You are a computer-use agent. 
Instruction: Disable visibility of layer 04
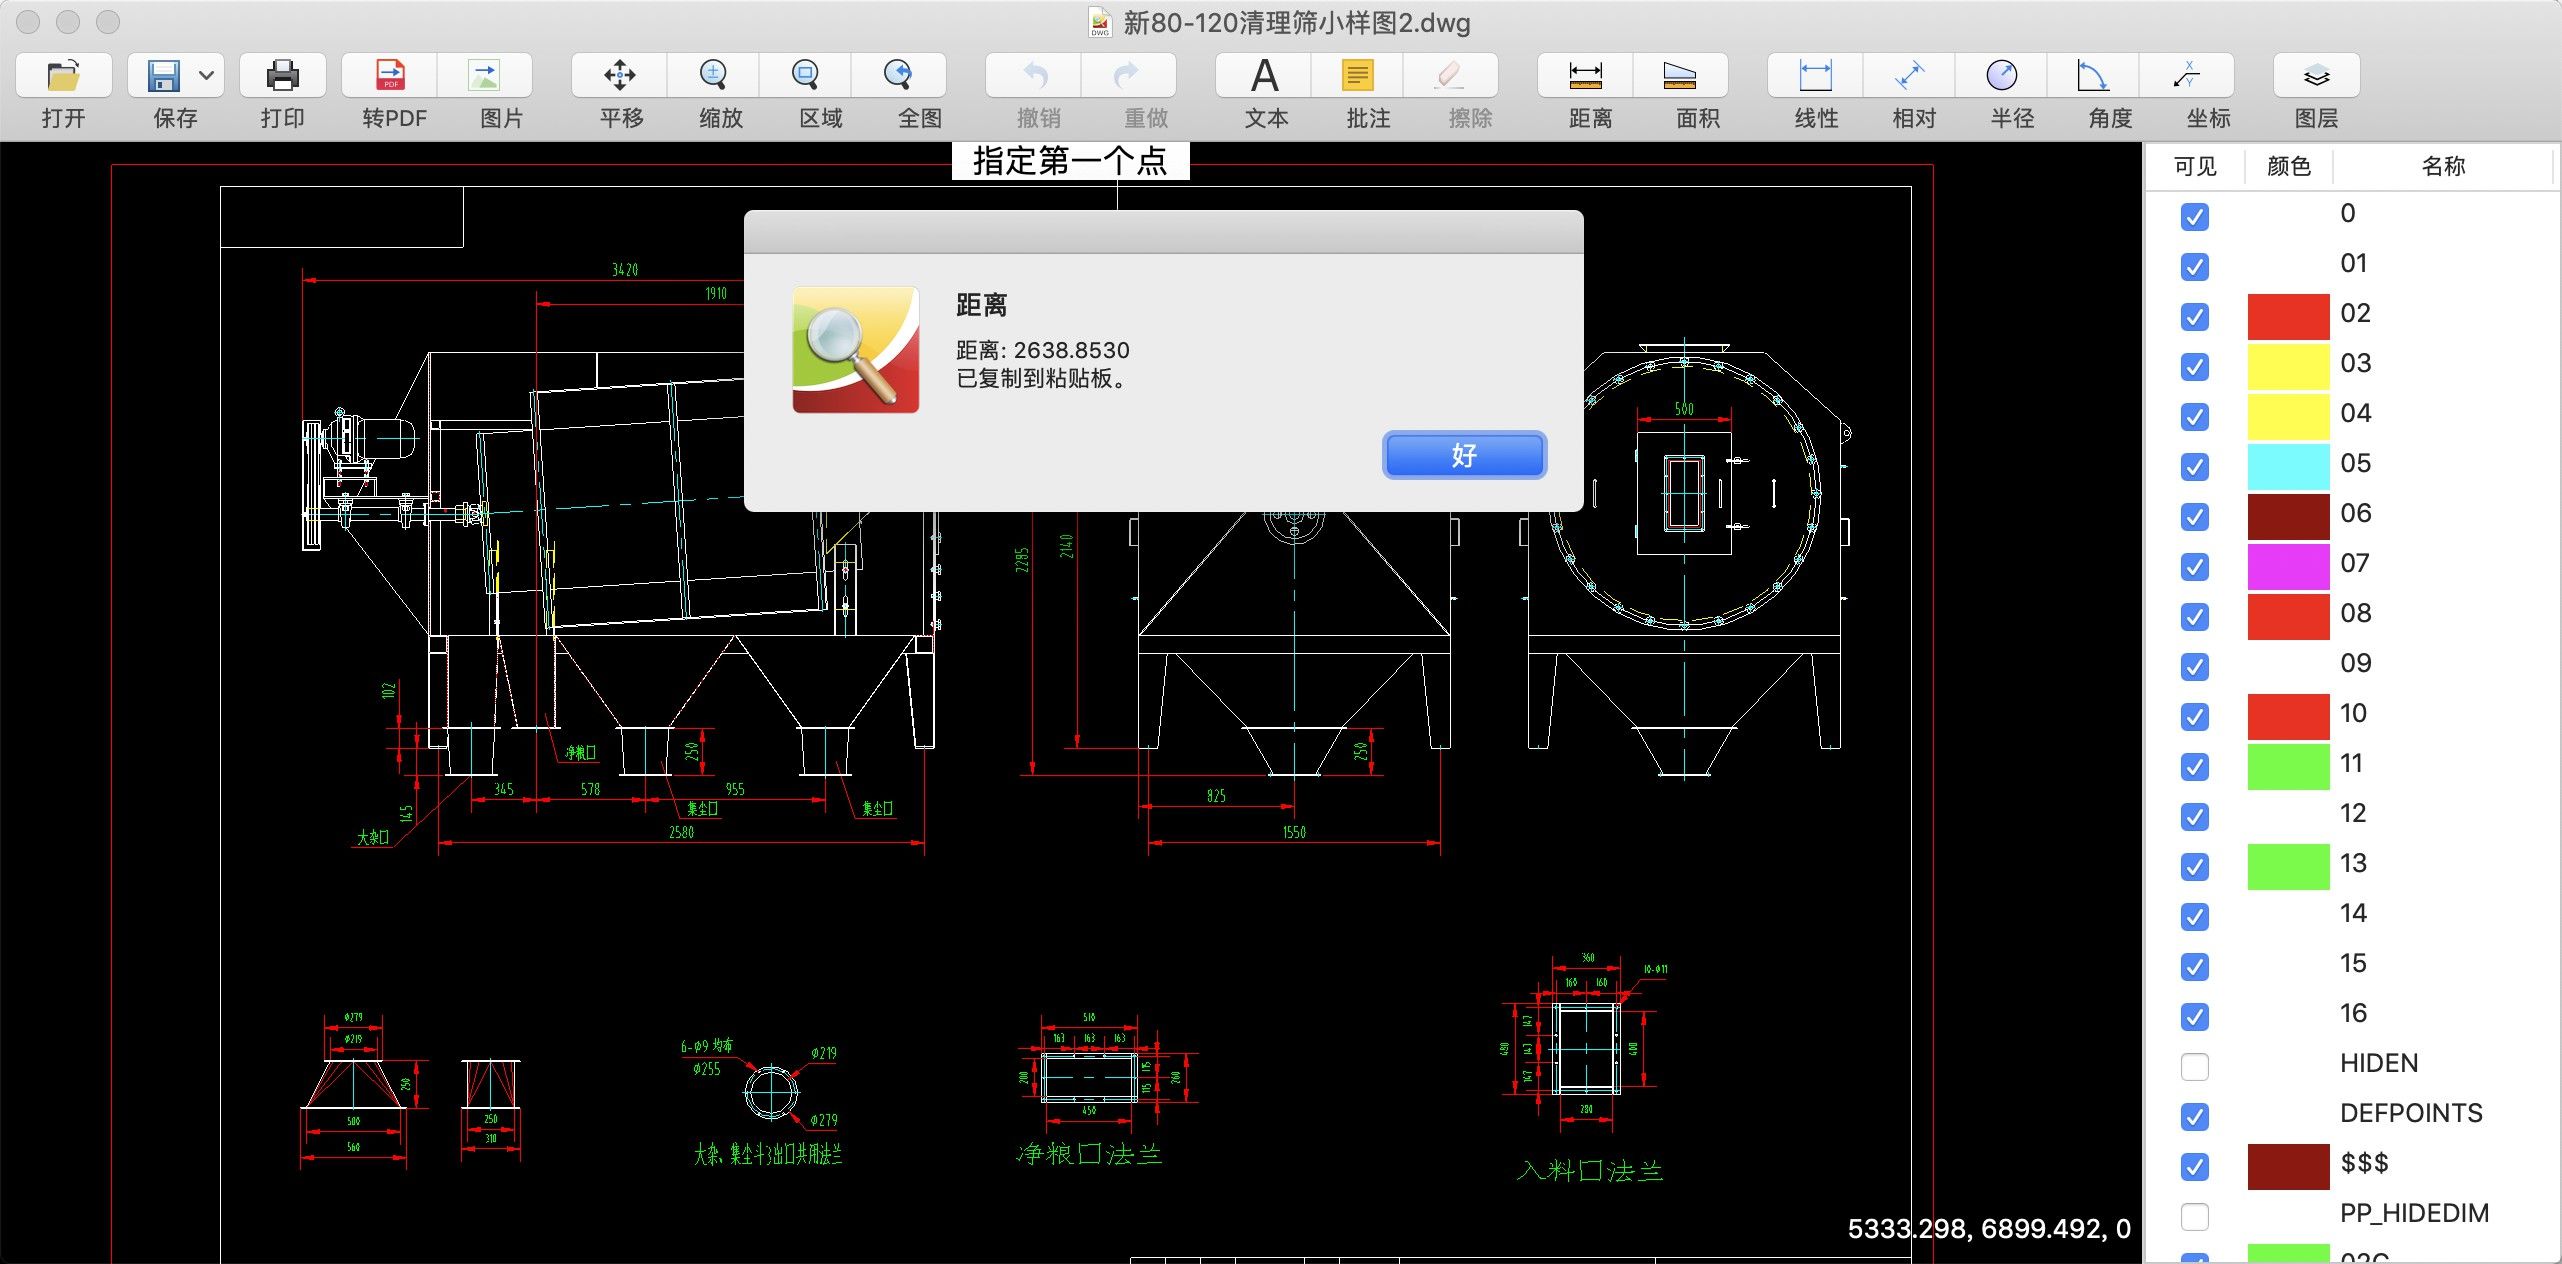(x=2195, y=418)
